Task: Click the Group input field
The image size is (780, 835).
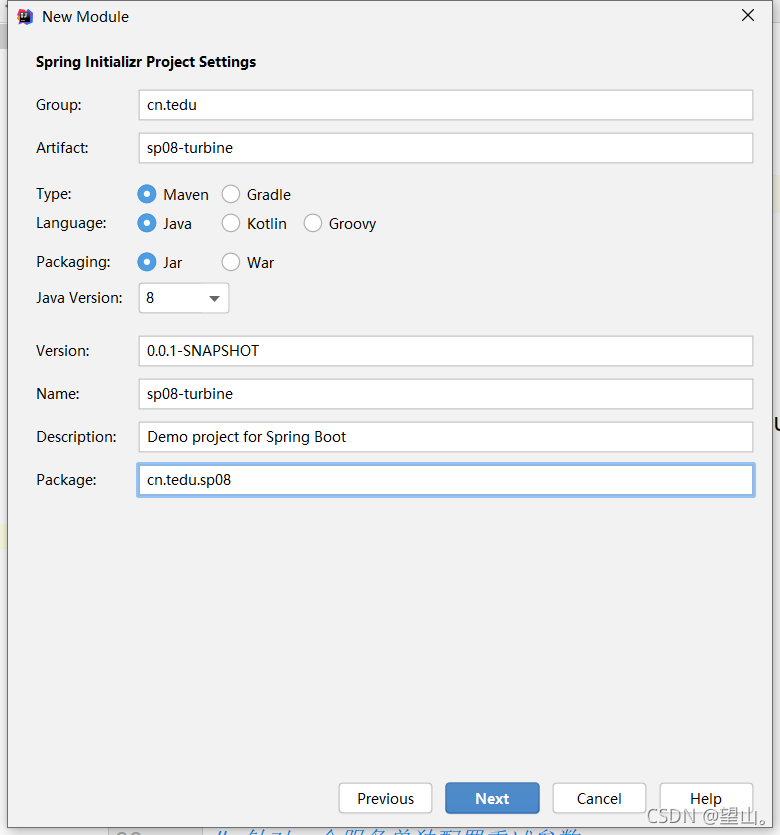Action: tap(445, 105)
